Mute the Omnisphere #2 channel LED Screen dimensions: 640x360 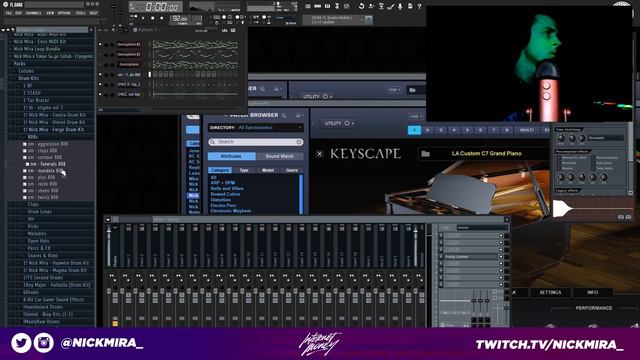coord(100,54)
